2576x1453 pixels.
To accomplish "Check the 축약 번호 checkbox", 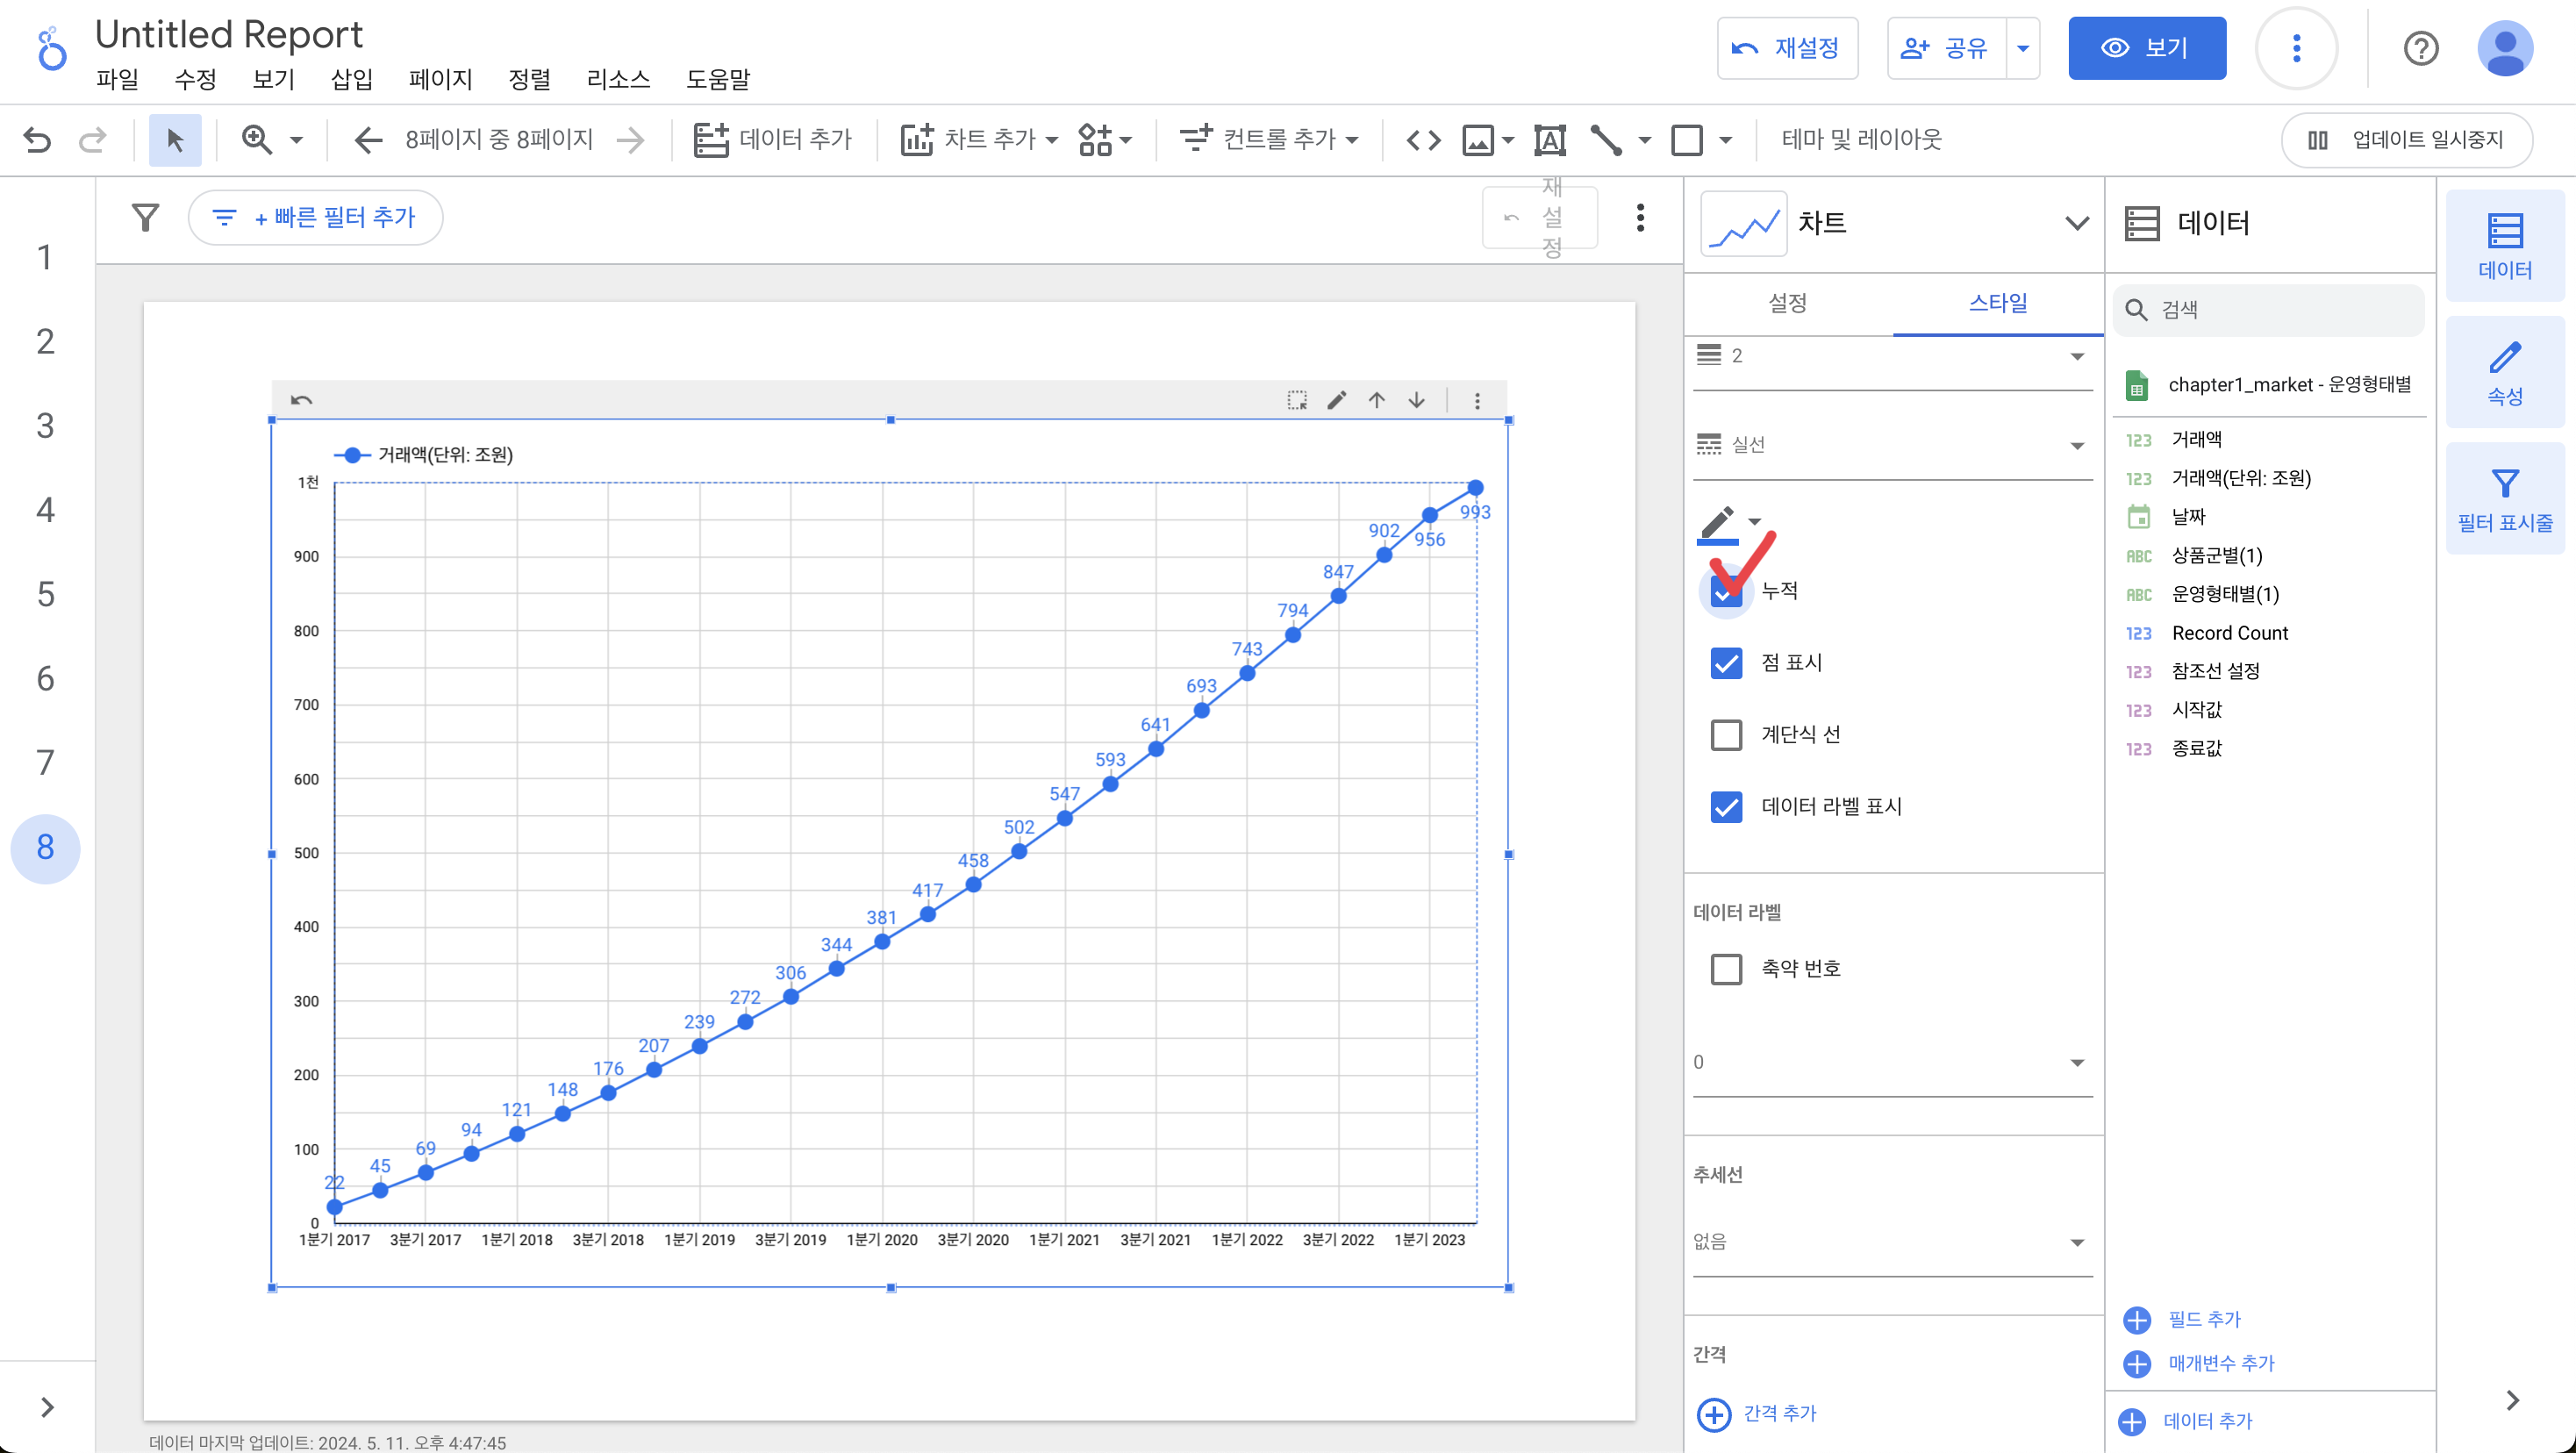I will [1726, 969].
